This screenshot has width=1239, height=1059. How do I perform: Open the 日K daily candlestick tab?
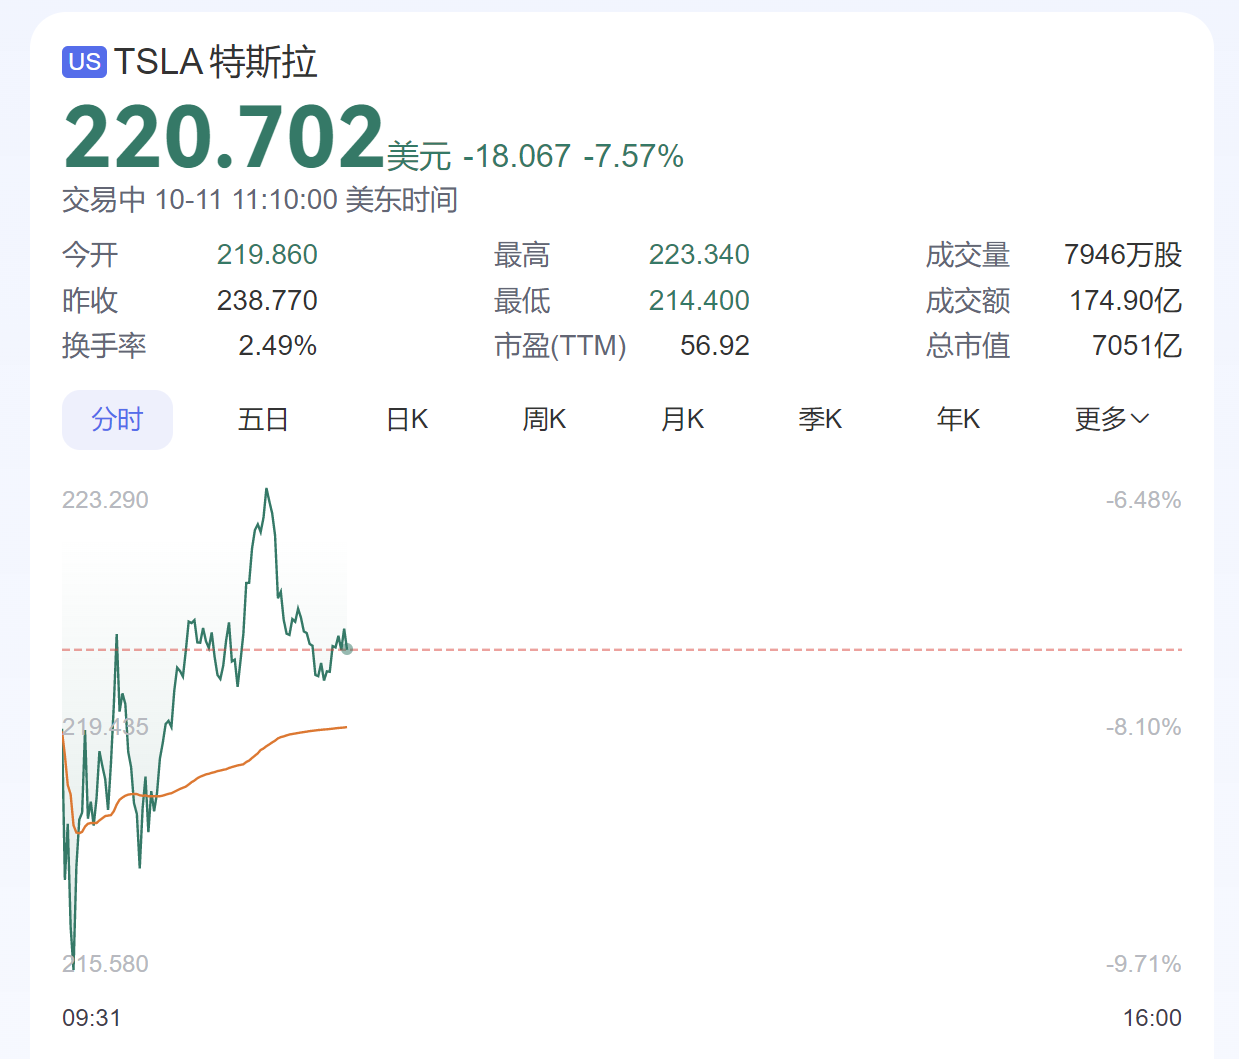407,420
